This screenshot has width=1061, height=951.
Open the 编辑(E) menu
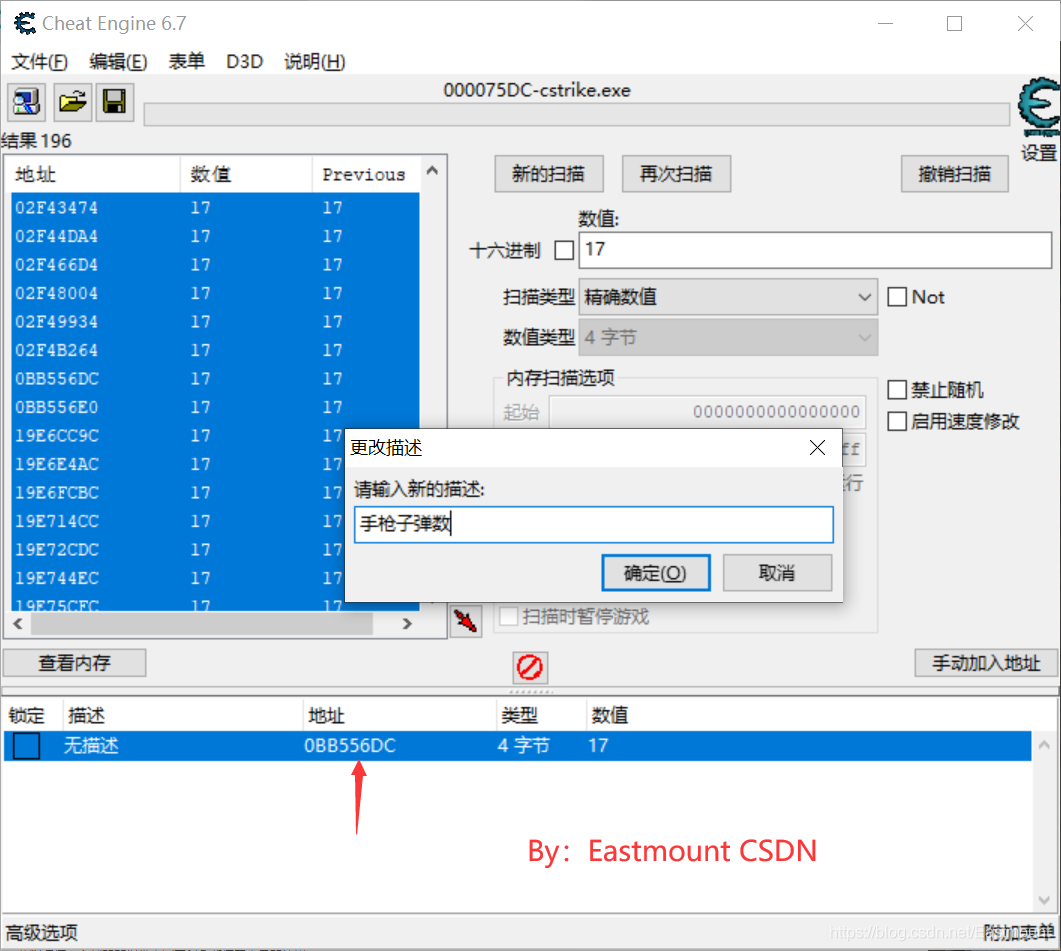118,62
